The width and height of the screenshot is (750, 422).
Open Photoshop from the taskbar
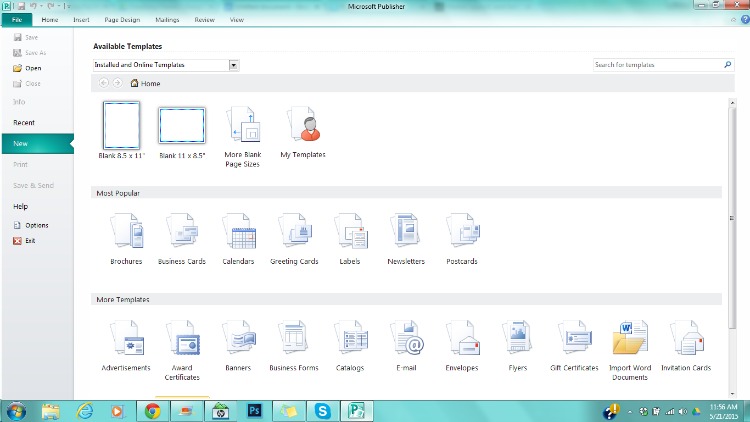coord(254,411)
